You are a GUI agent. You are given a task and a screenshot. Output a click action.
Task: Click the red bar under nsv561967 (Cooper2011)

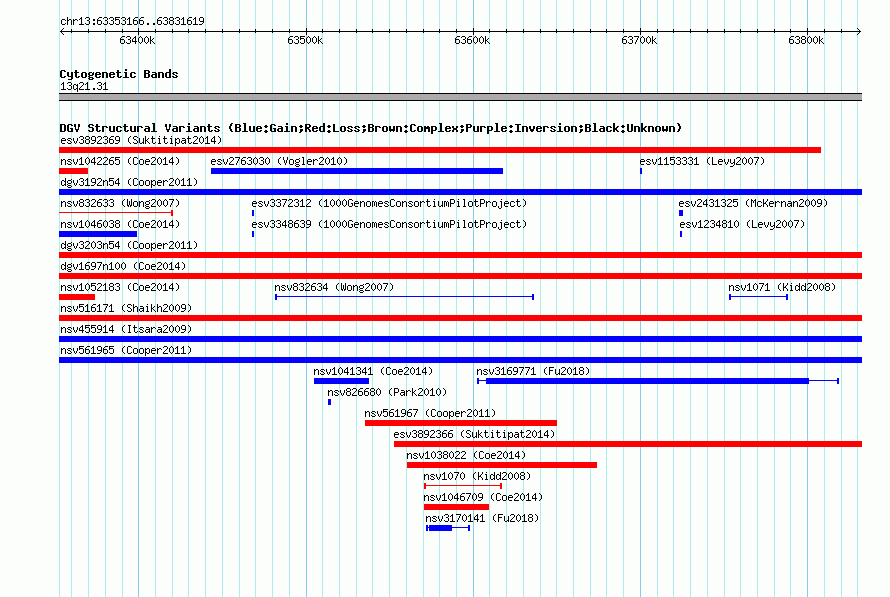[461, 423]
